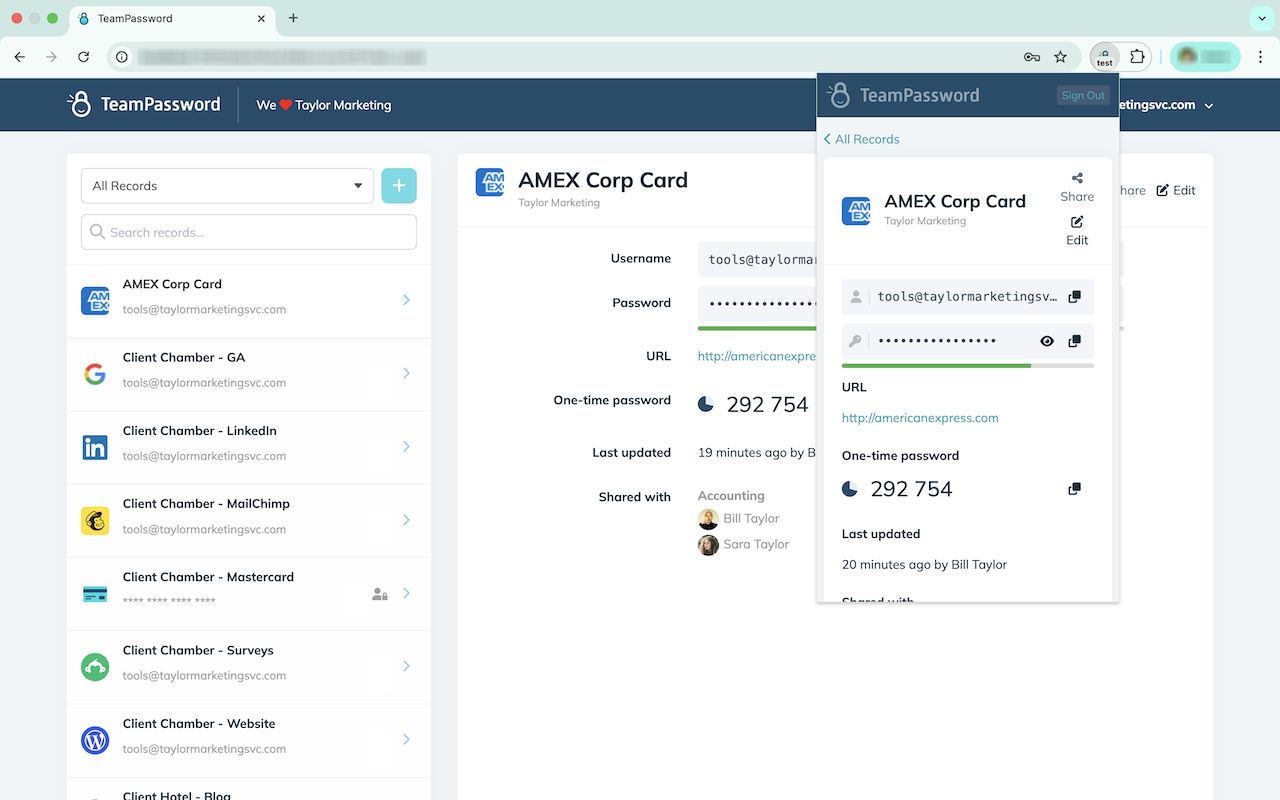This screenshot has width=1280, height=800.
Task: Click the site information icon in address bar
Action: point(122,57)
